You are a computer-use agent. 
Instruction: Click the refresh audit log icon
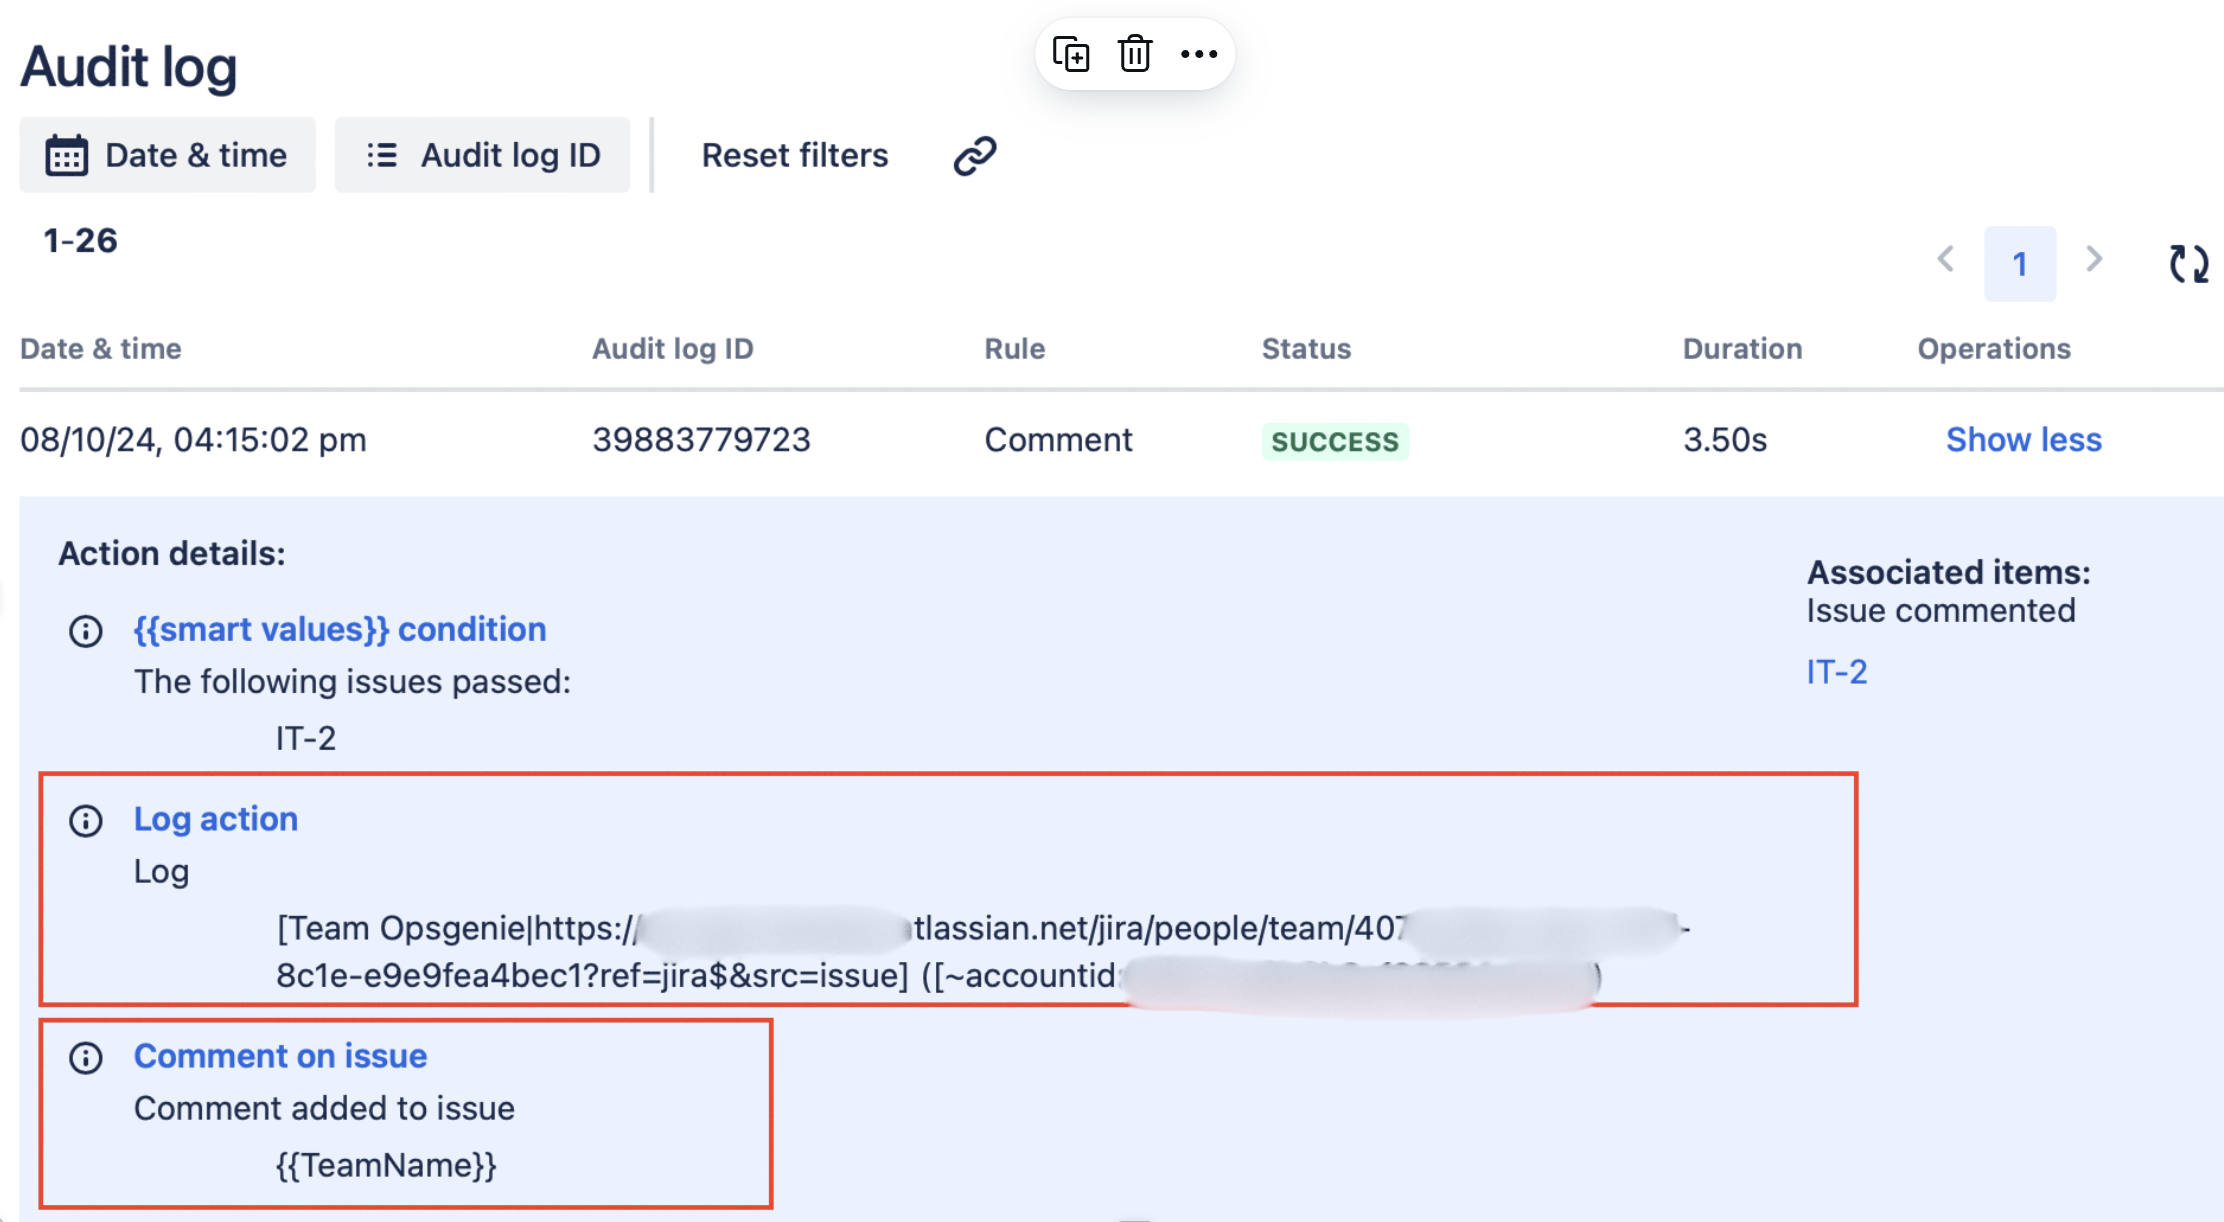click(x=2188, y=264)
